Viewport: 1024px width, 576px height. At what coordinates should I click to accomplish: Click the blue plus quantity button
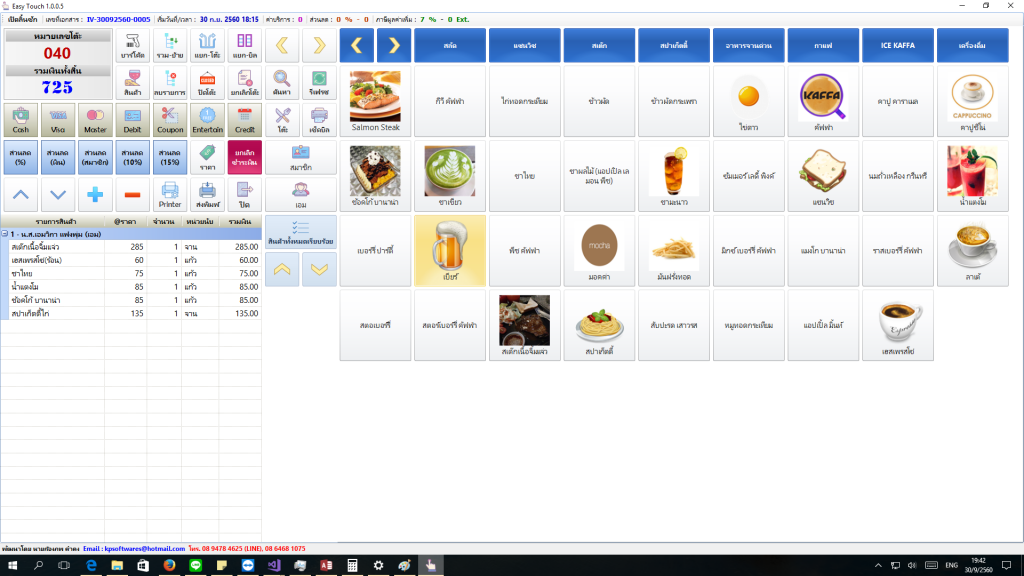pos(95,195)
